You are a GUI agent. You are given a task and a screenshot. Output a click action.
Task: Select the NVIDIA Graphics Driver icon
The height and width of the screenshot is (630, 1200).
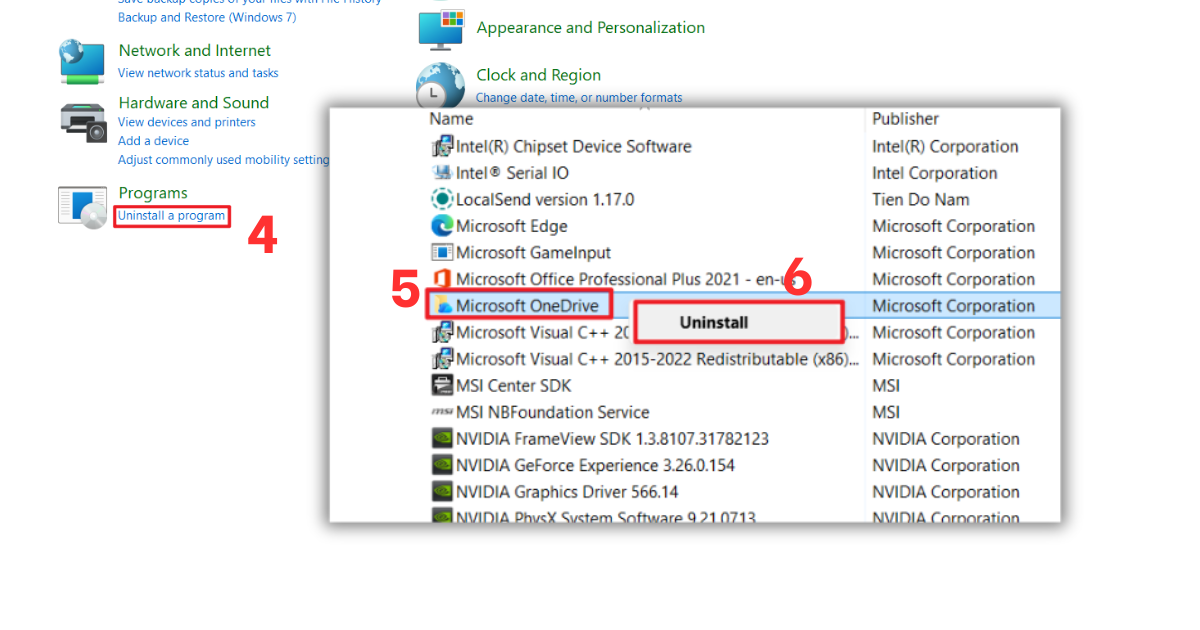point(442,491)
